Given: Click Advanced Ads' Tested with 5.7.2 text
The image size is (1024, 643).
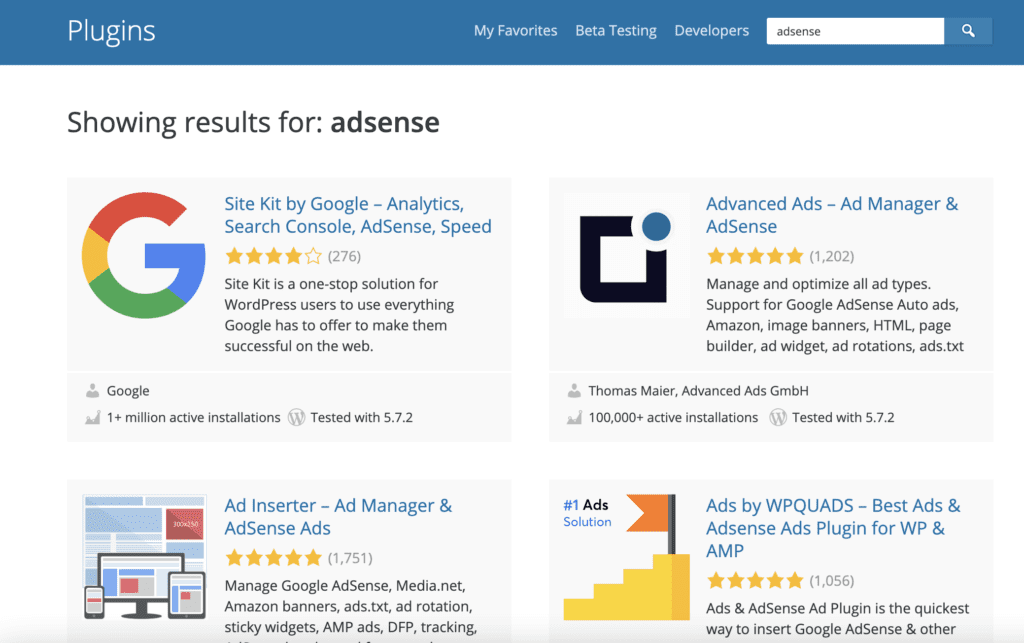Looking at the screenshot, I should (x=843, y=417).
